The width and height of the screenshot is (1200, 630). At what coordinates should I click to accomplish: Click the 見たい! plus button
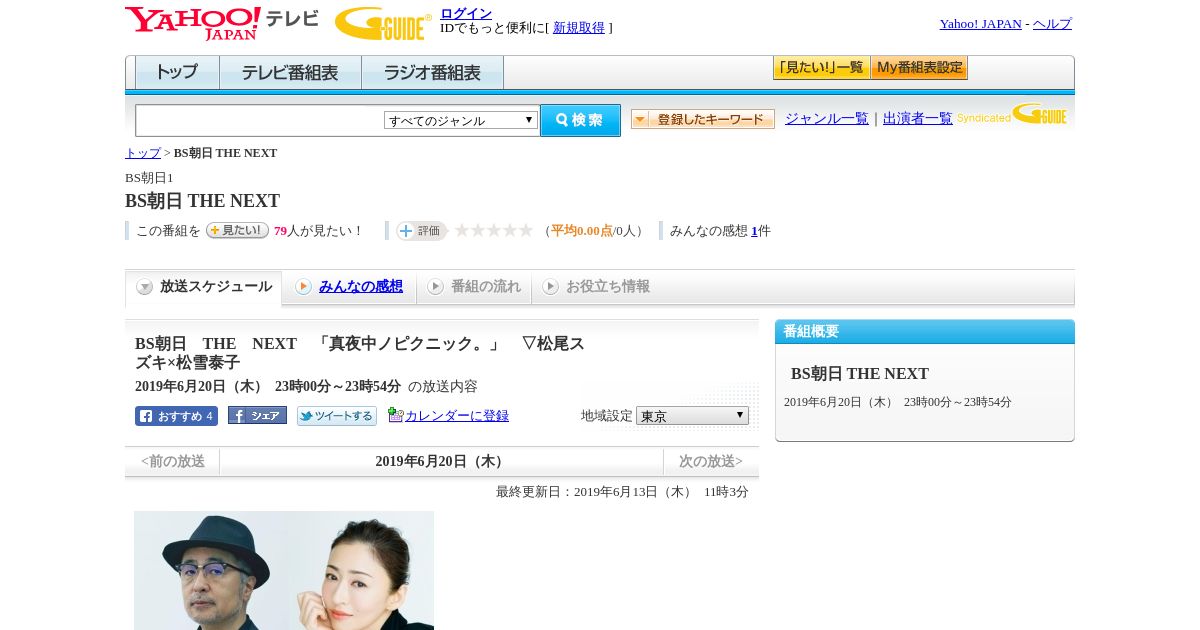point(237,230)
